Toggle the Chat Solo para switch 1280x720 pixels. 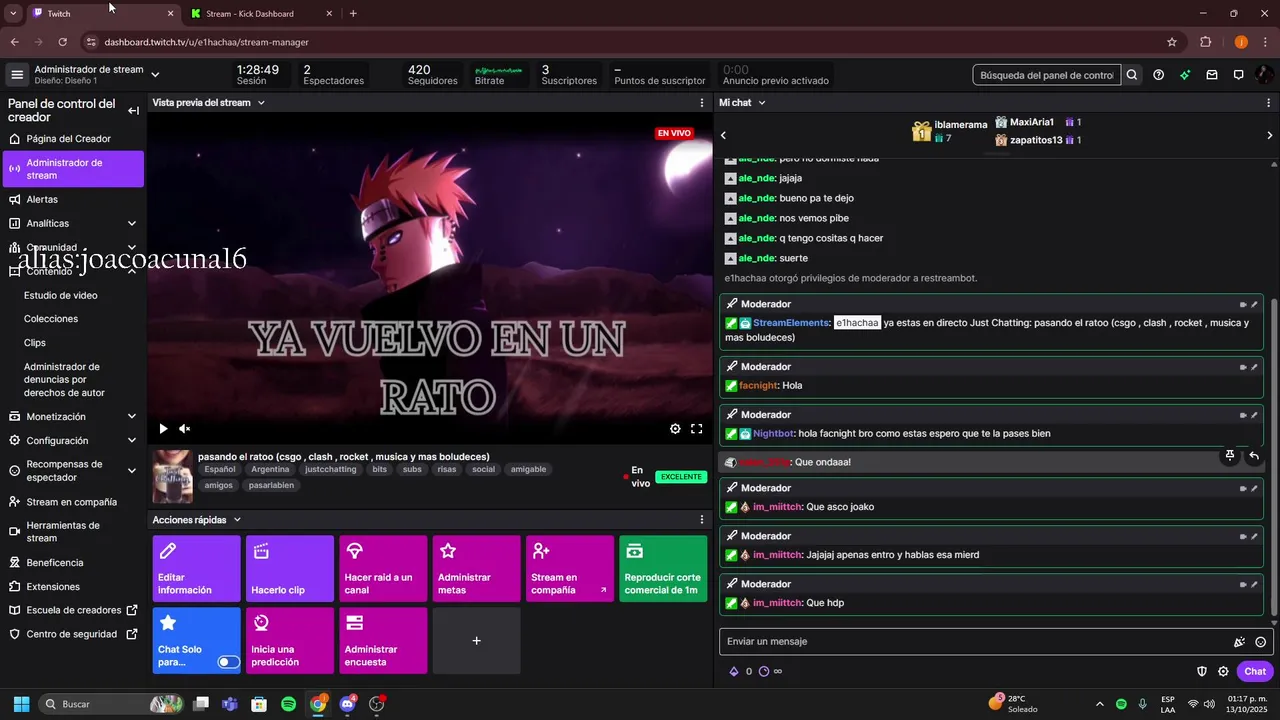coord(229,662)
